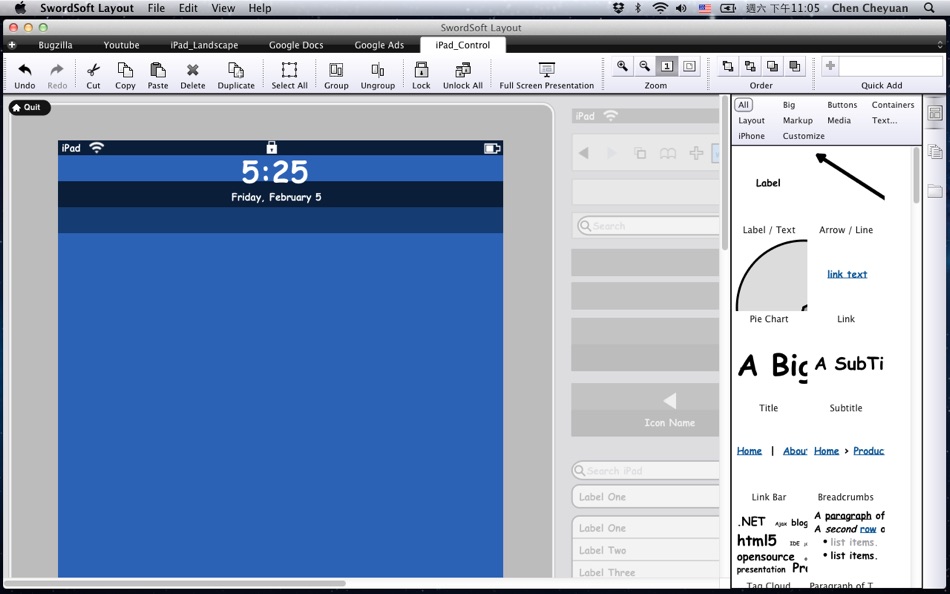Viewport: 950px width, 594px height.
Task: Click the send backward order icon
Action: tap(794, 67)
